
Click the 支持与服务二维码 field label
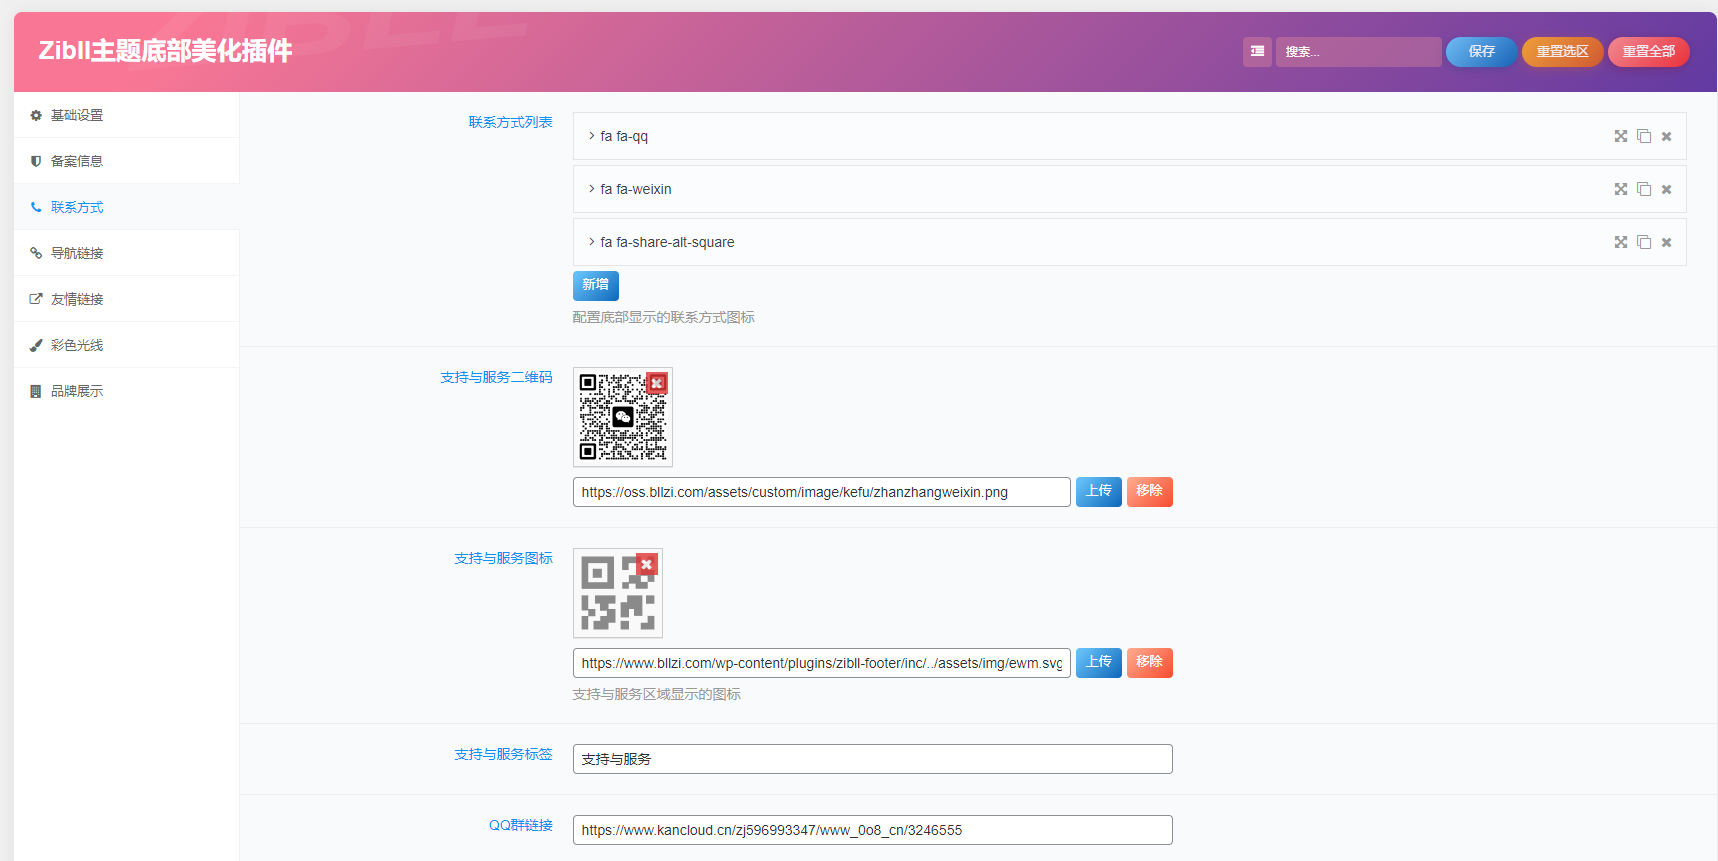click(x=497, y=377)
